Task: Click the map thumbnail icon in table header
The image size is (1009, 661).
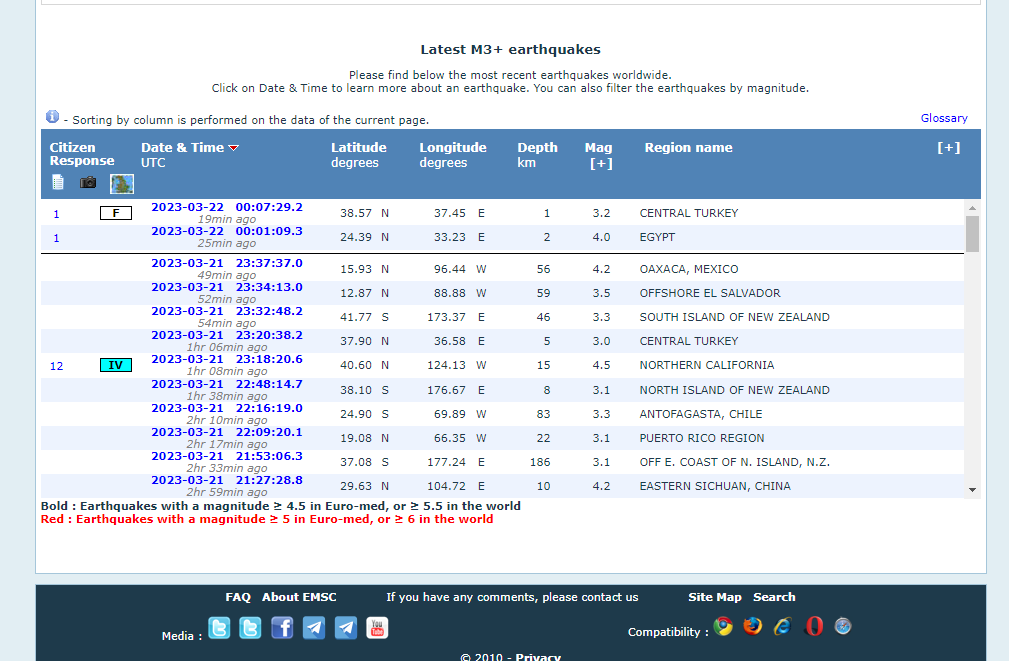Action: pos(121,183)
